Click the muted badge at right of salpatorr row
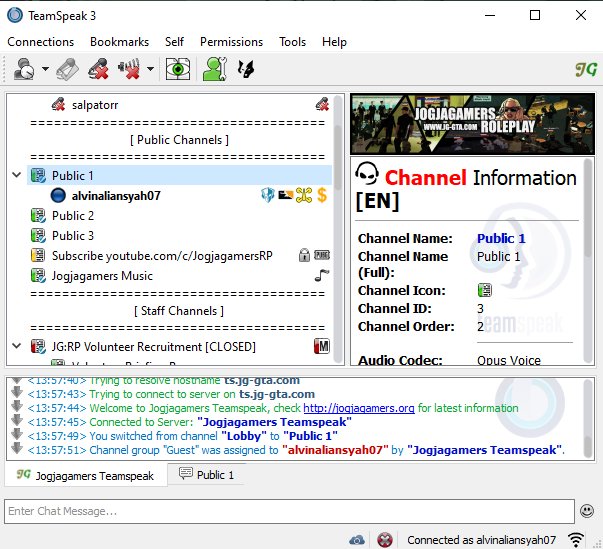 pyautogui.click(x=322, y=105)
